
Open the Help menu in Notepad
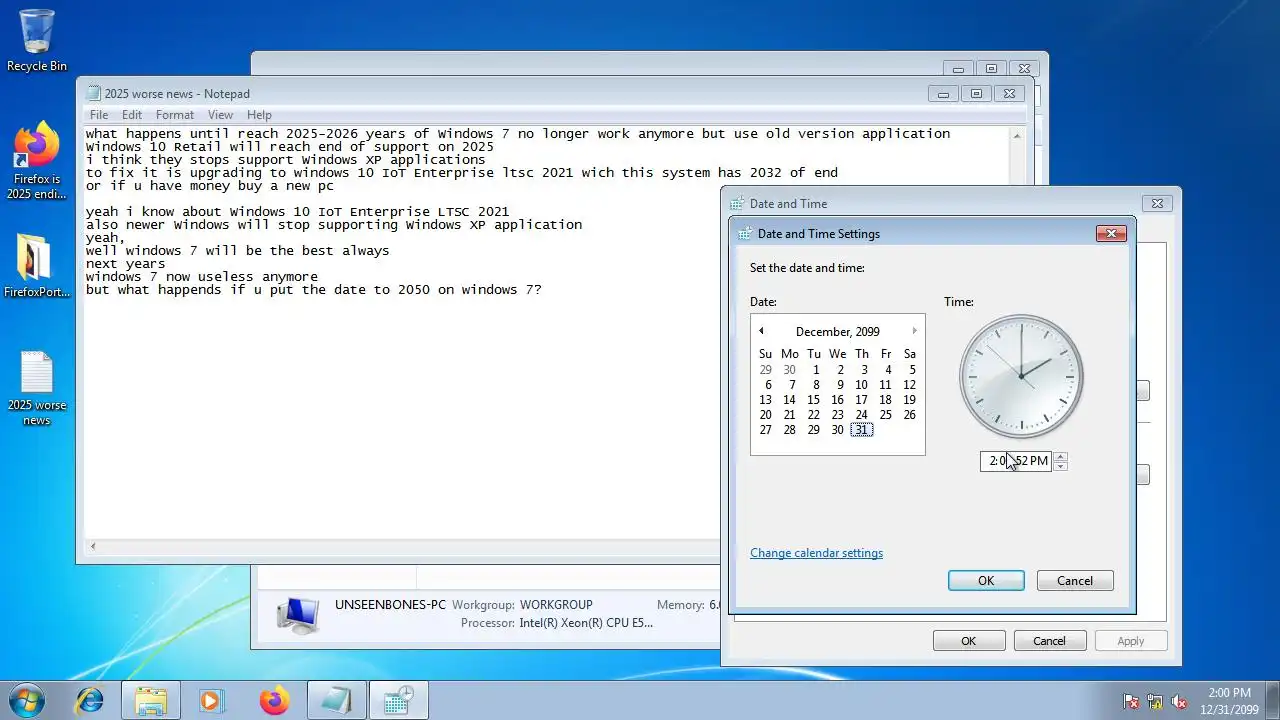(259, 115)
